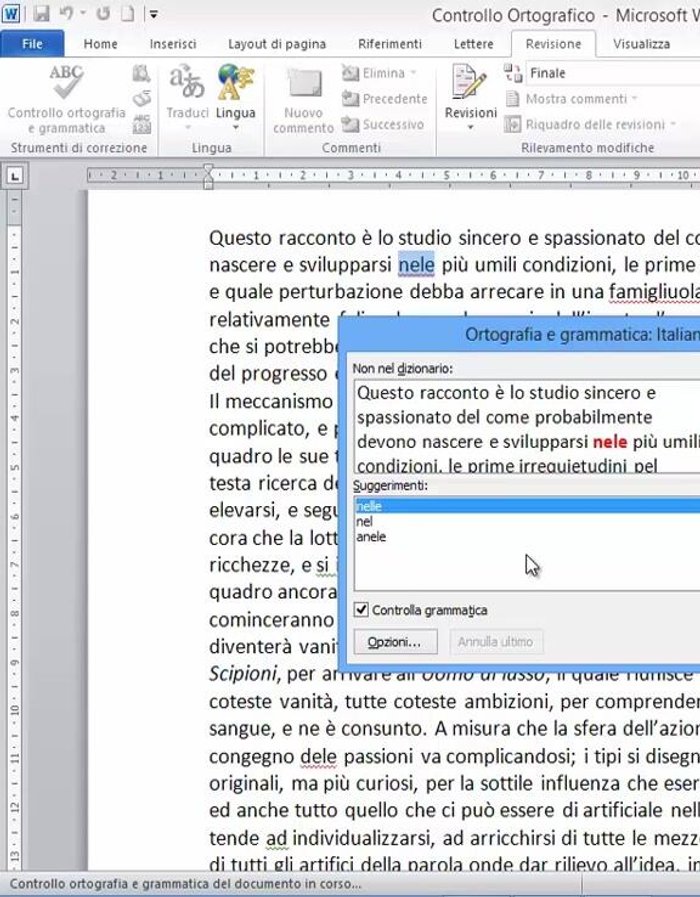Click the underlined word 'famigliuola' in document

(654, 292)
